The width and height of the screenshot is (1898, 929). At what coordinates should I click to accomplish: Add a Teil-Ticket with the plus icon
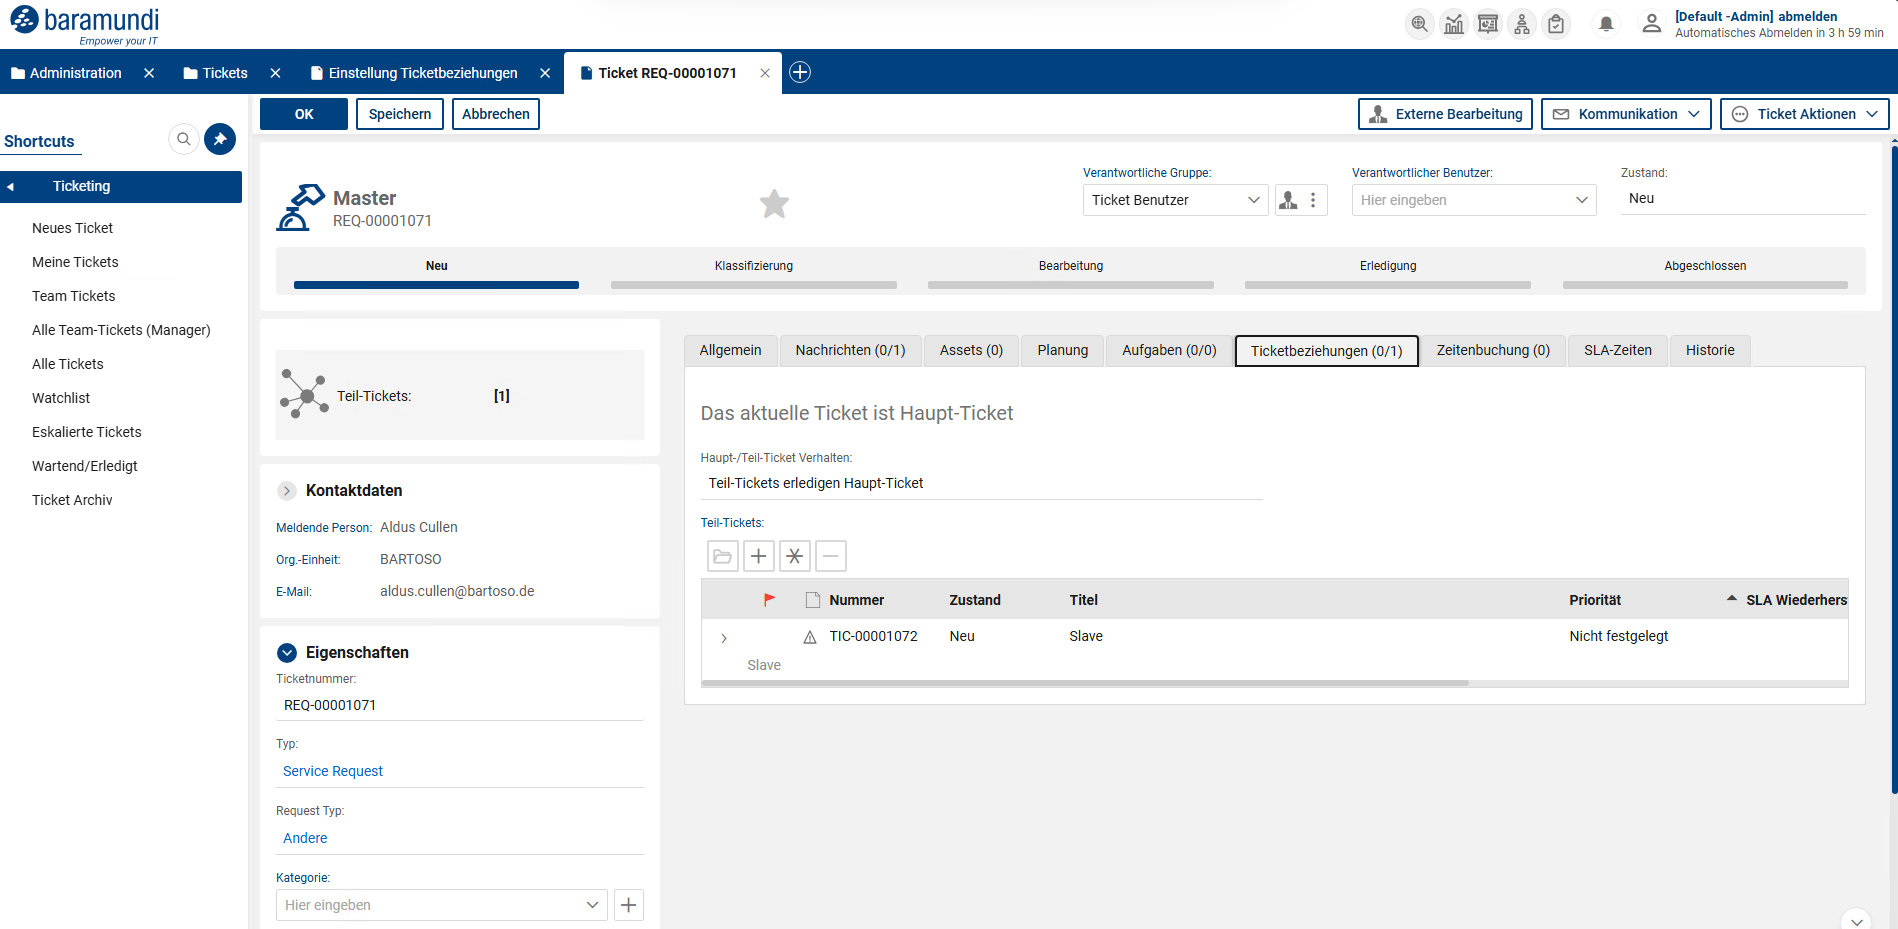[759, 556]
